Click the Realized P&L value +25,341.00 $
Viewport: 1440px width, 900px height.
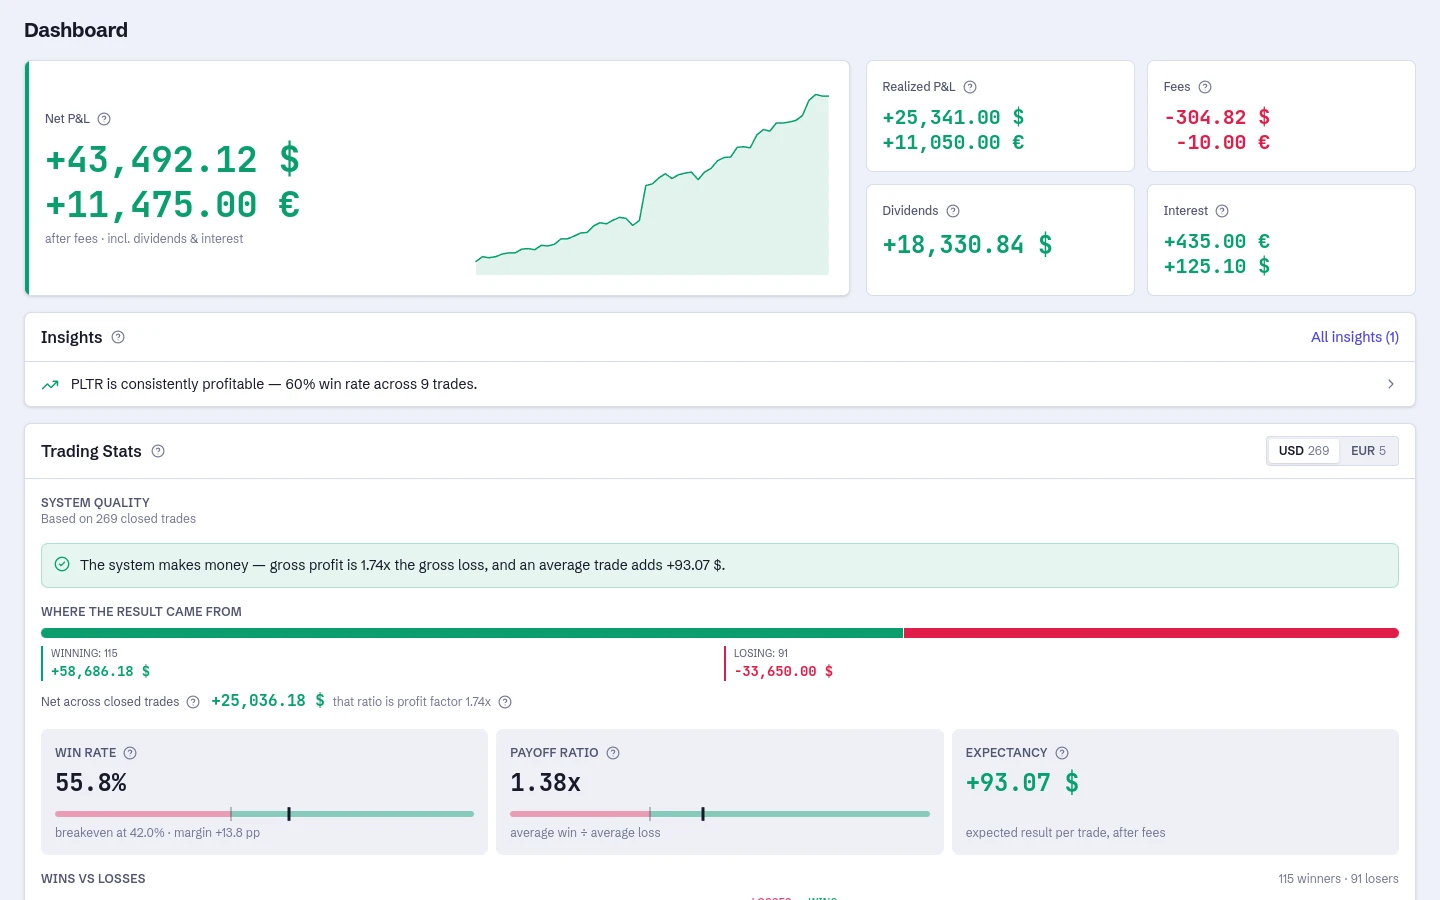click(953, 117)
